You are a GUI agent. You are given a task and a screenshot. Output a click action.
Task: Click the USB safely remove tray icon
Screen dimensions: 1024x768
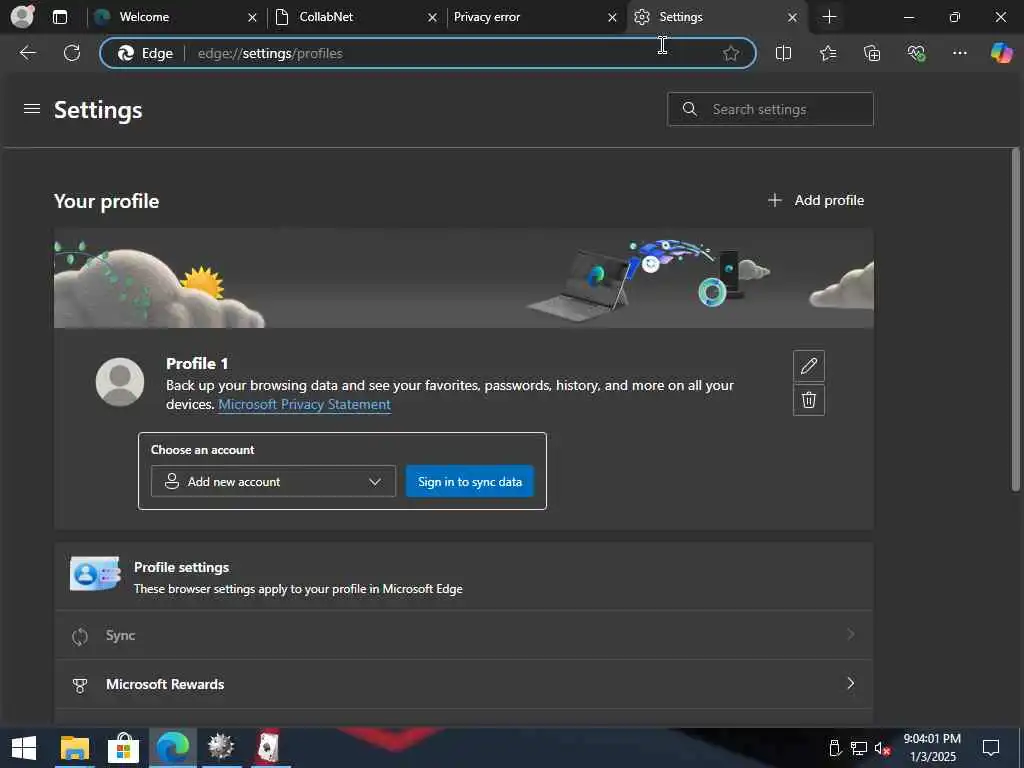[834, 748]
